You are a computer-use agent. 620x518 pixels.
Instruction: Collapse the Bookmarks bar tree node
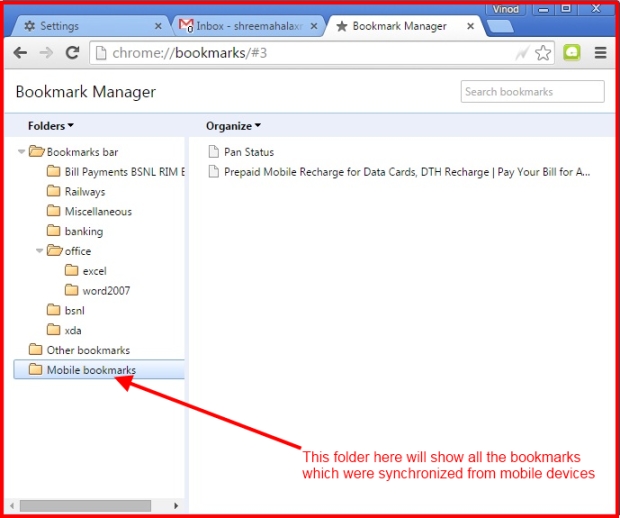click(x=22, y=151)
